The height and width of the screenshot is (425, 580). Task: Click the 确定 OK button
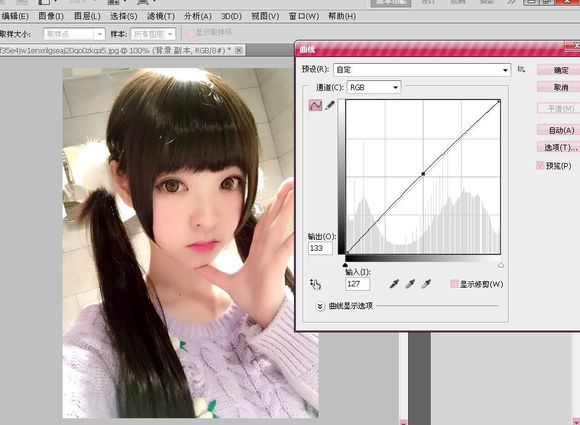point(560,70)
